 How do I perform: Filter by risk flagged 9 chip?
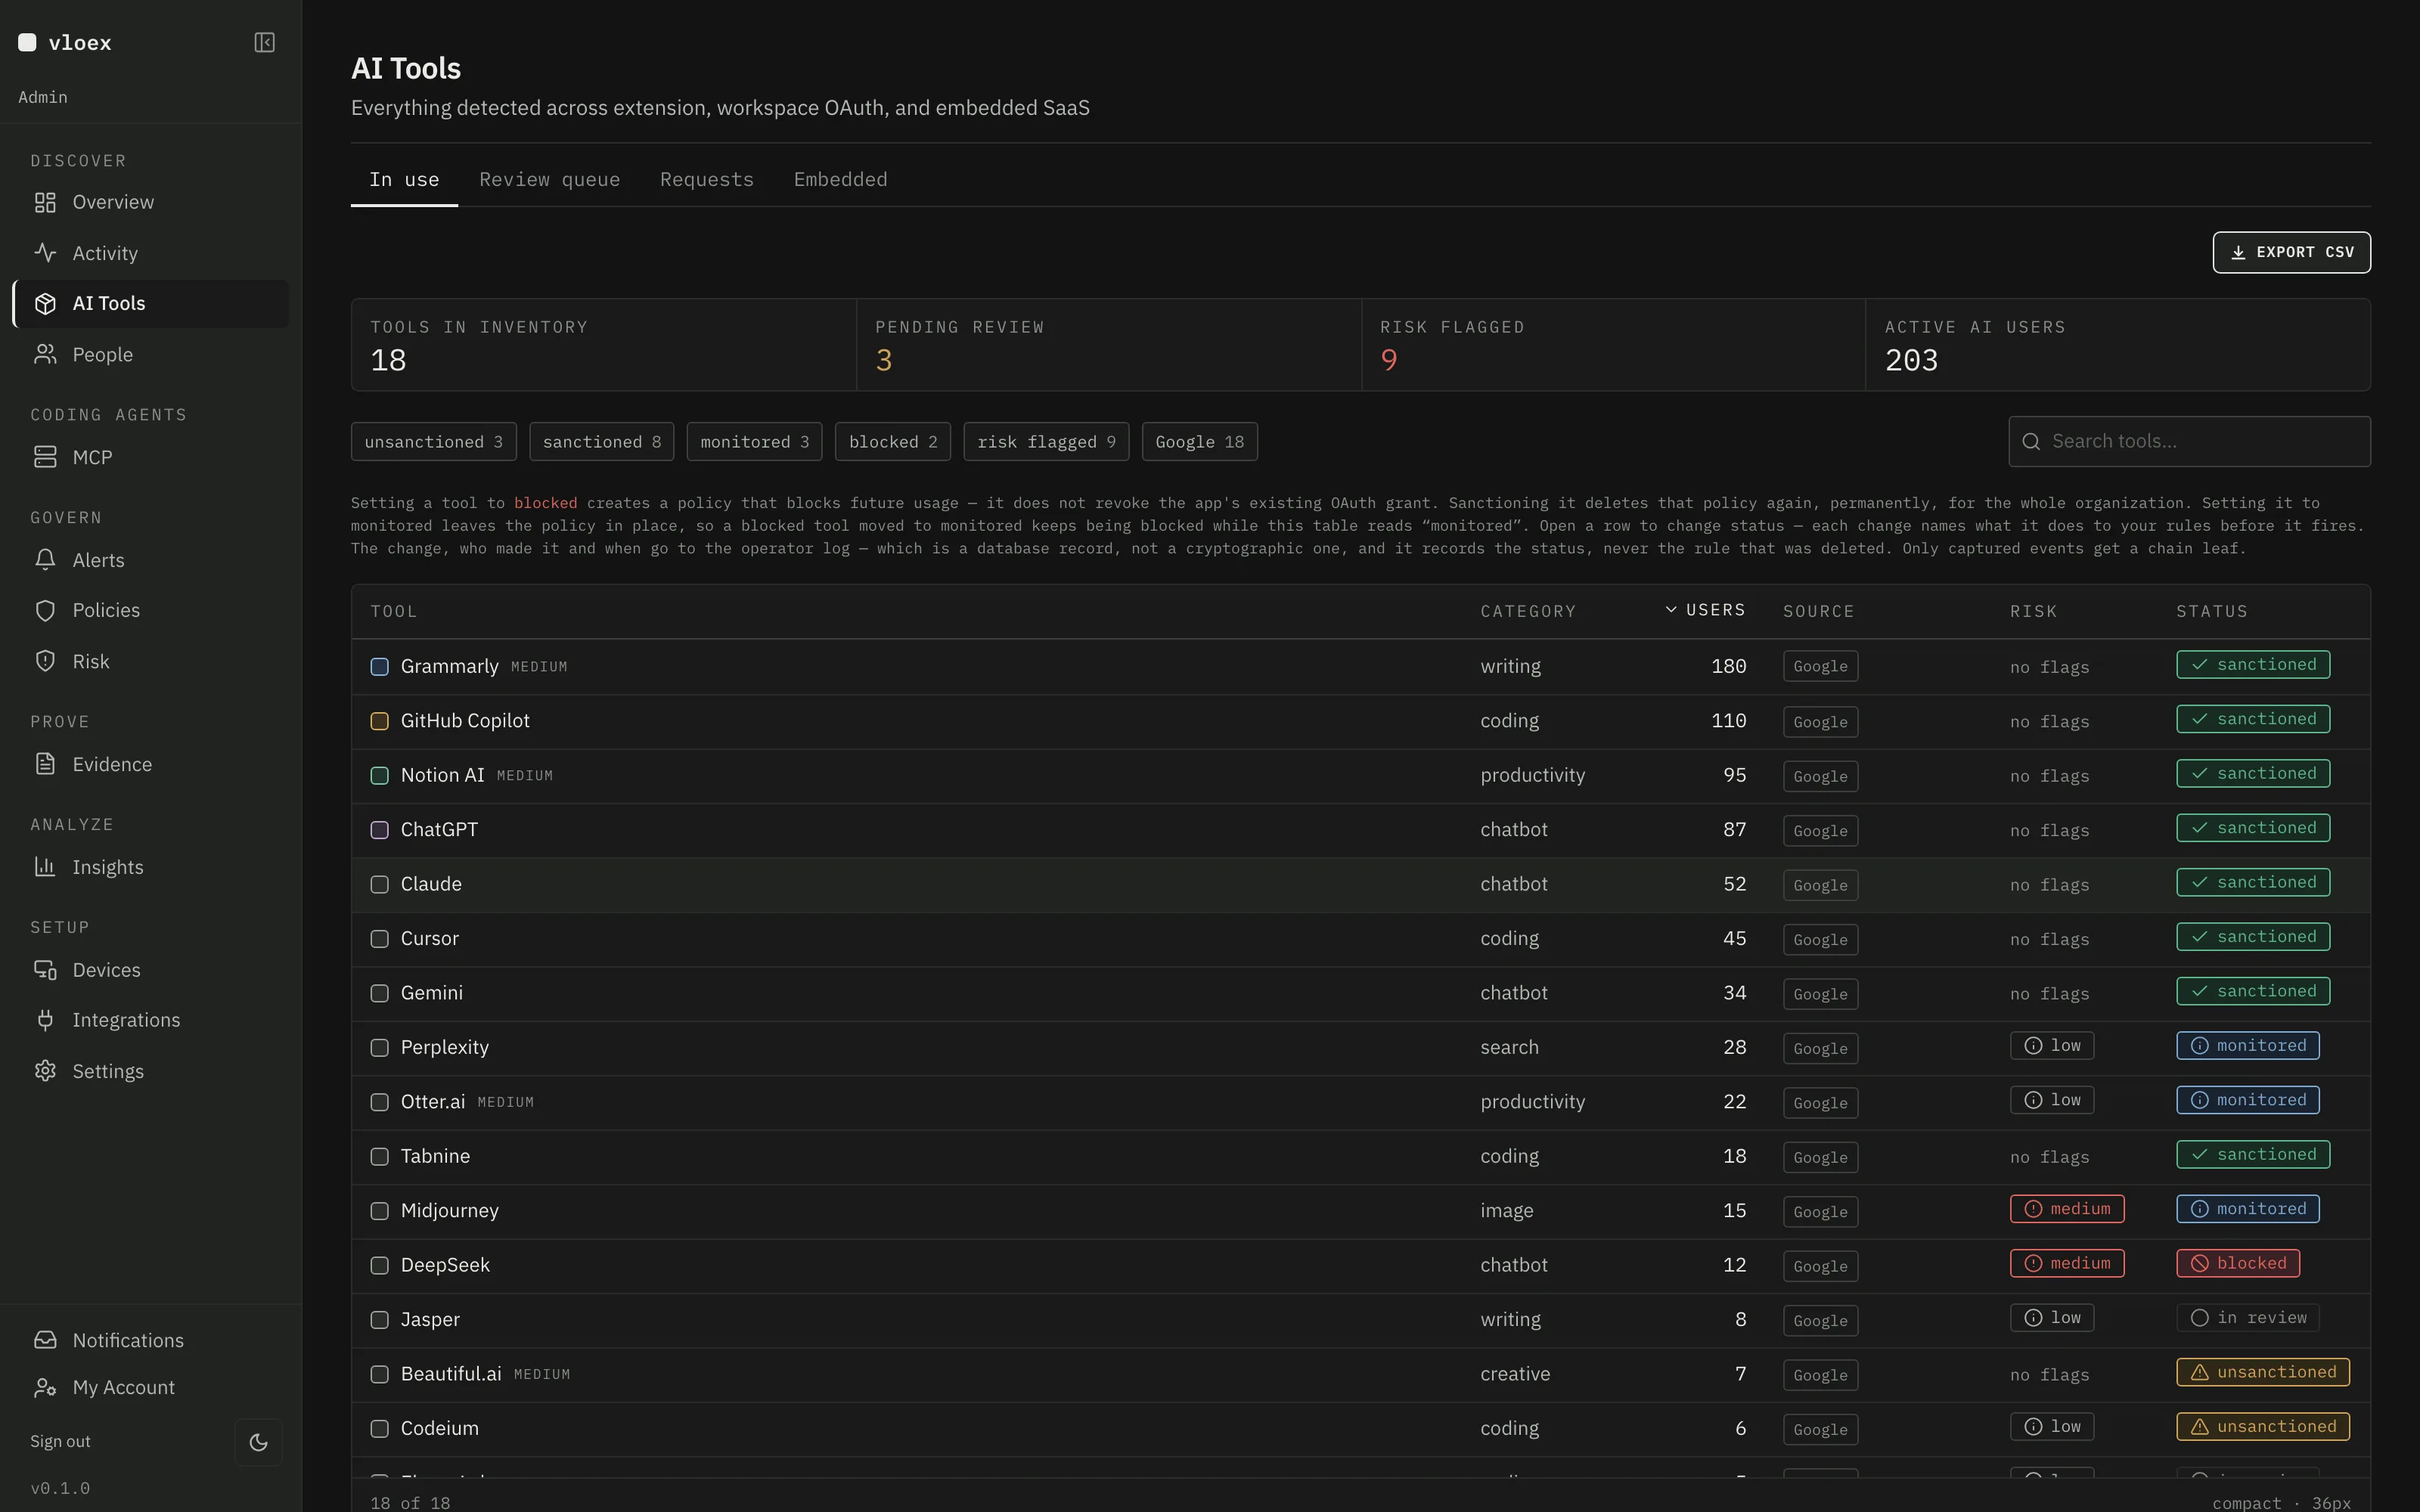tap(1046, 442)
